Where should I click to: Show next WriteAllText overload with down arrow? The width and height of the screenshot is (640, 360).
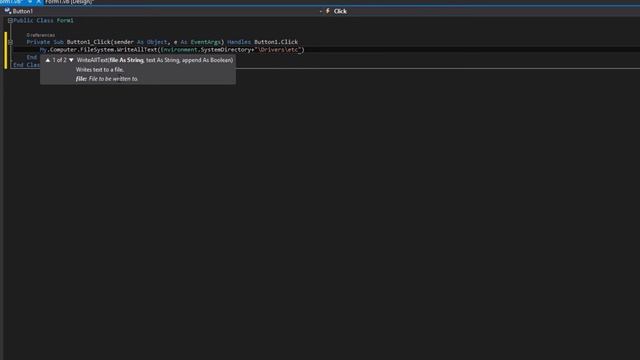tap(71, 60)
